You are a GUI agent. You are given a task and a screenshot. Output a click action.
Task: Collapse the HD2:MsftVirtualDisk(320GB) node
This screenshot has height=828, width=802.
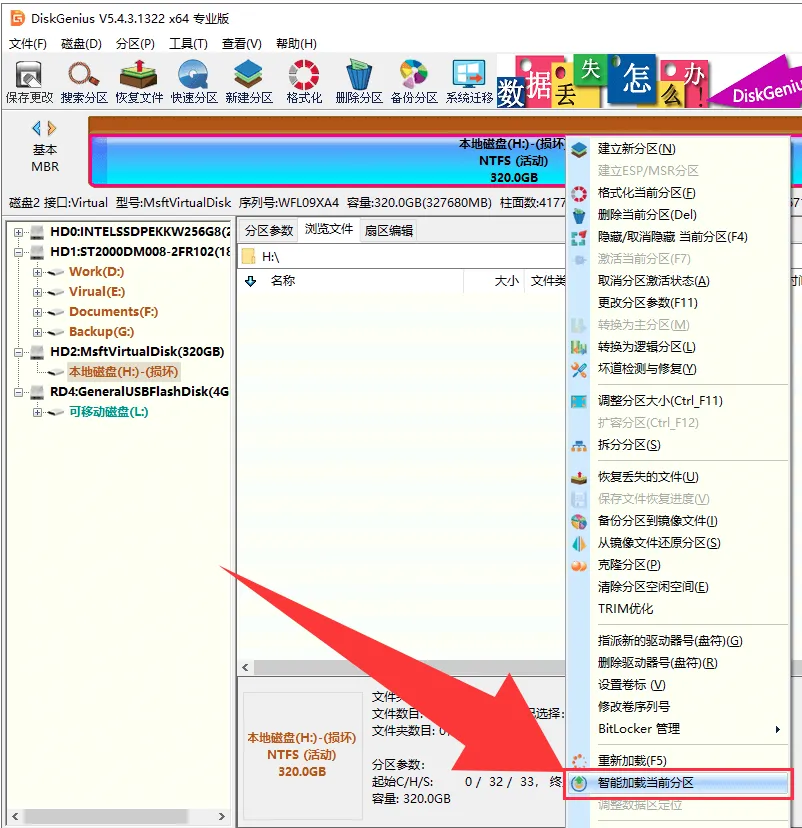coord(18,352)
